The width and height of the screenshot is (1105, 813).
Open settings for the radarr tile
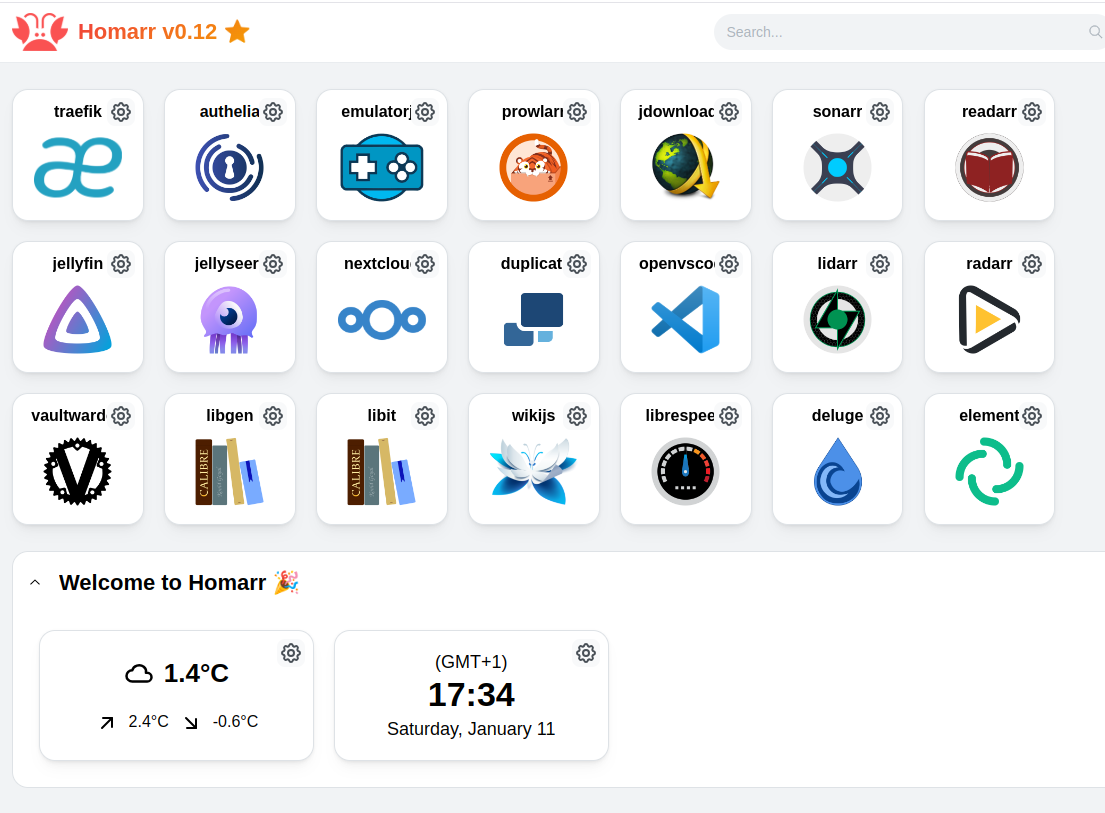pos(1032,263)
